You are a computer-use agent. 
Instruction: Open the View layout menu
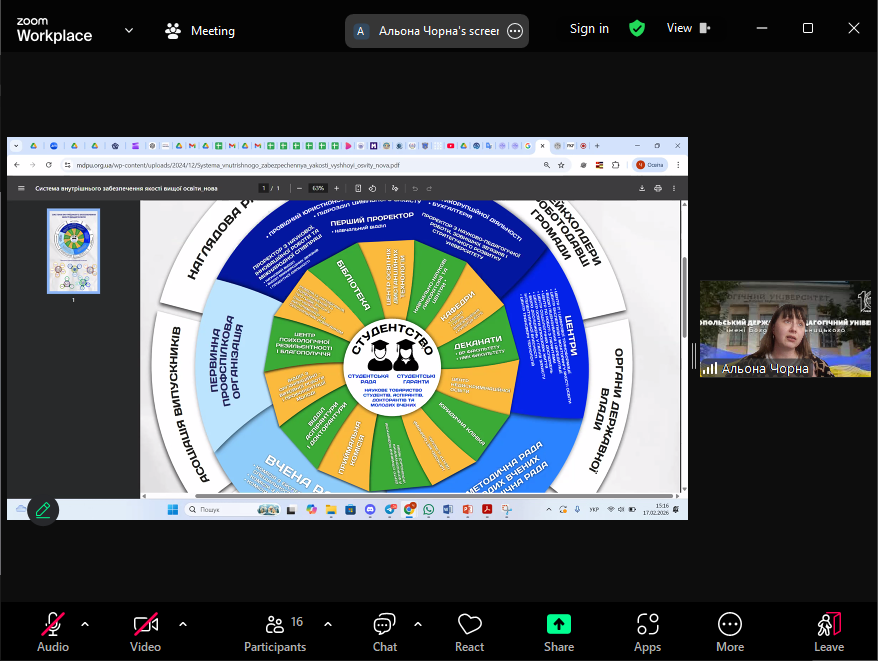click(x=688, y=29)
